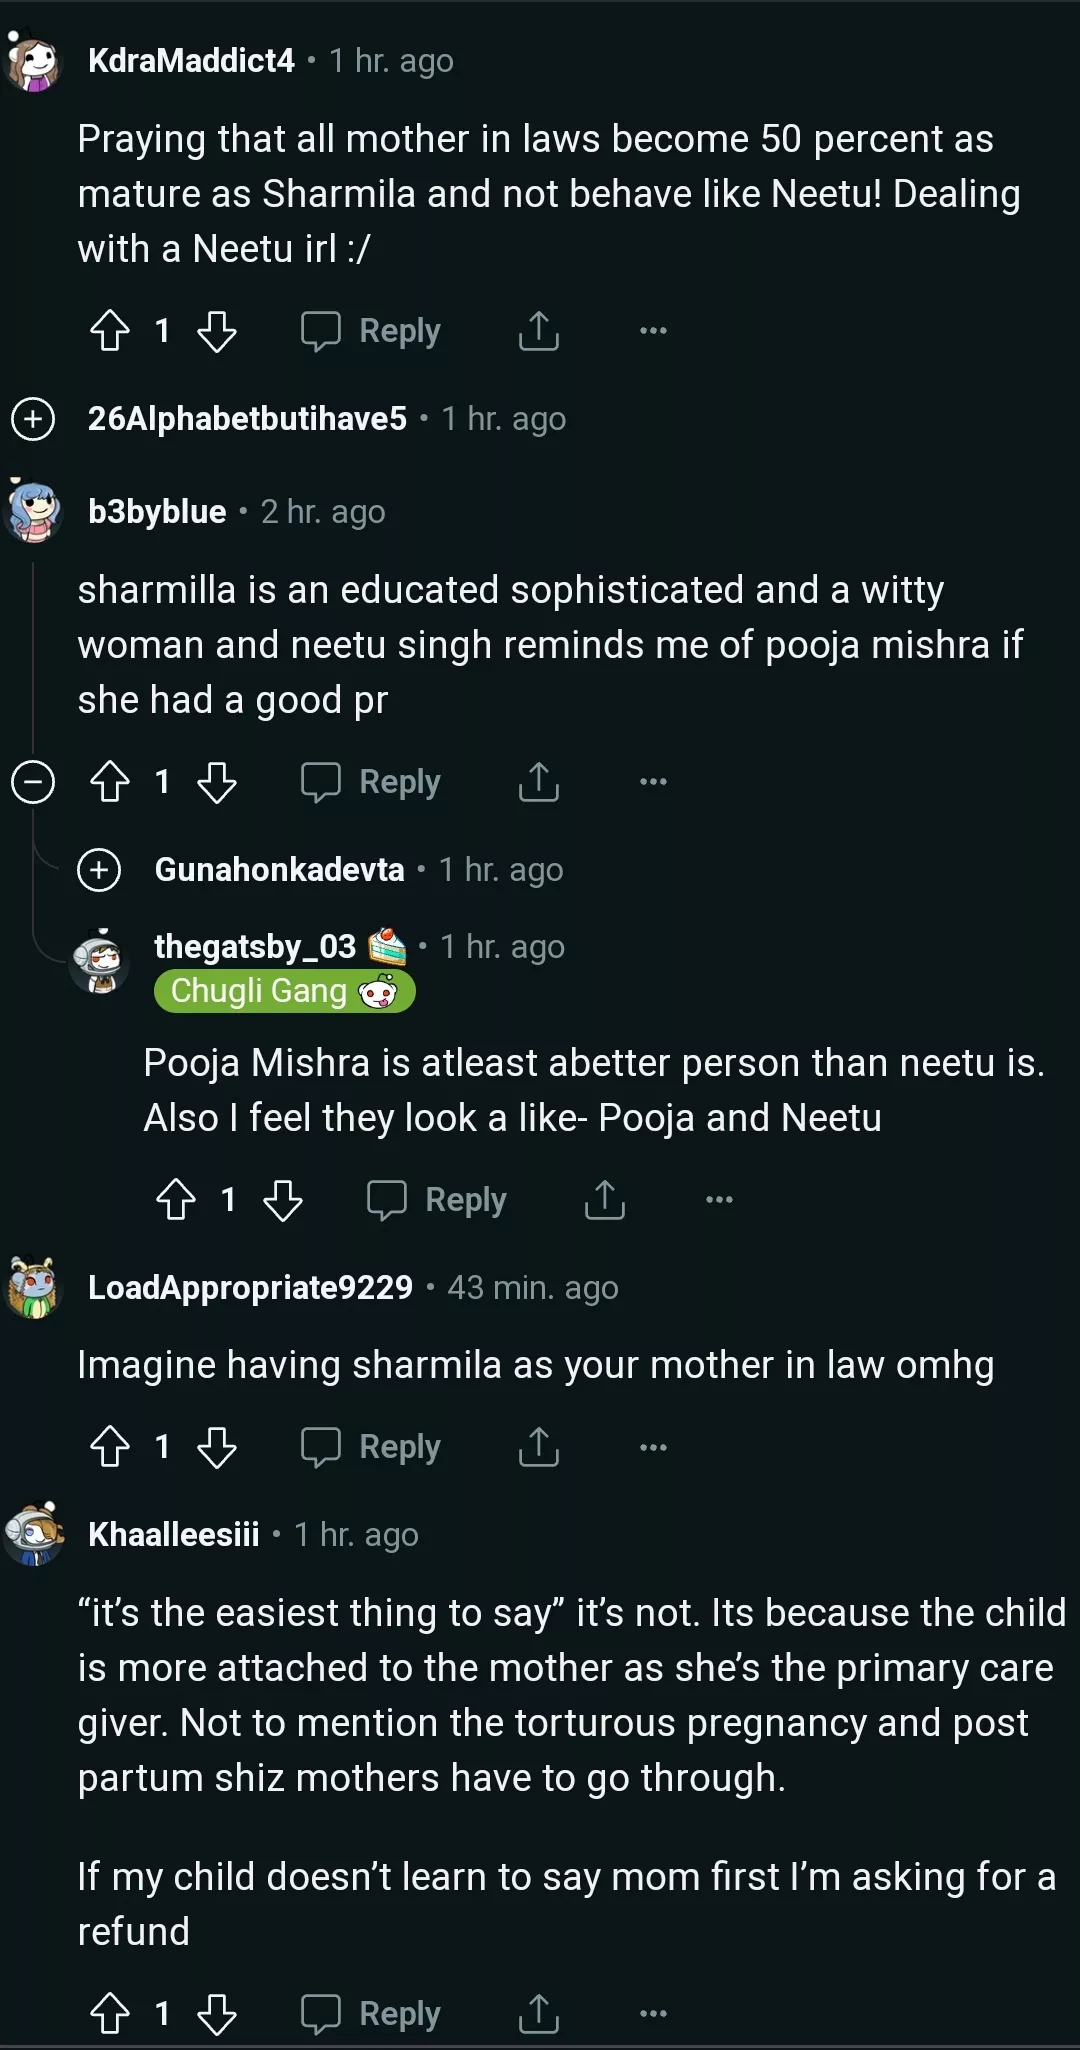
Task: Upvote LoadAppropriate9229's comment
Action: pyautogui.click(x=110, y=1447)
